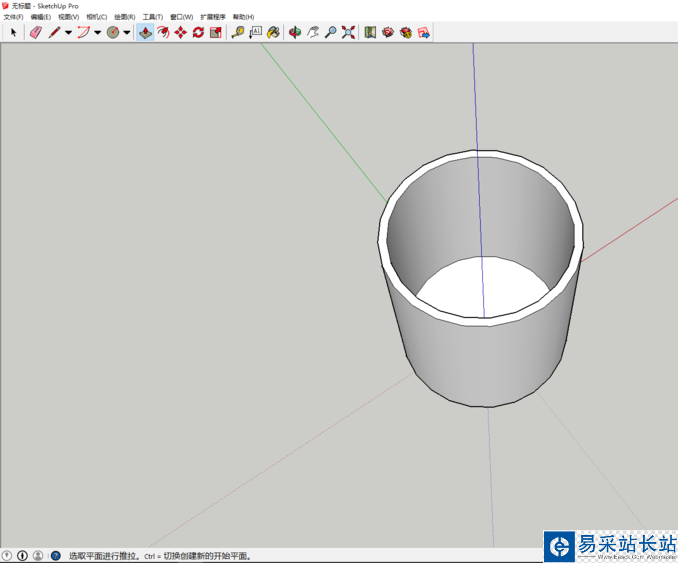
Task: Expand the Line tool dropdown arrow
Action: (68, 32)
